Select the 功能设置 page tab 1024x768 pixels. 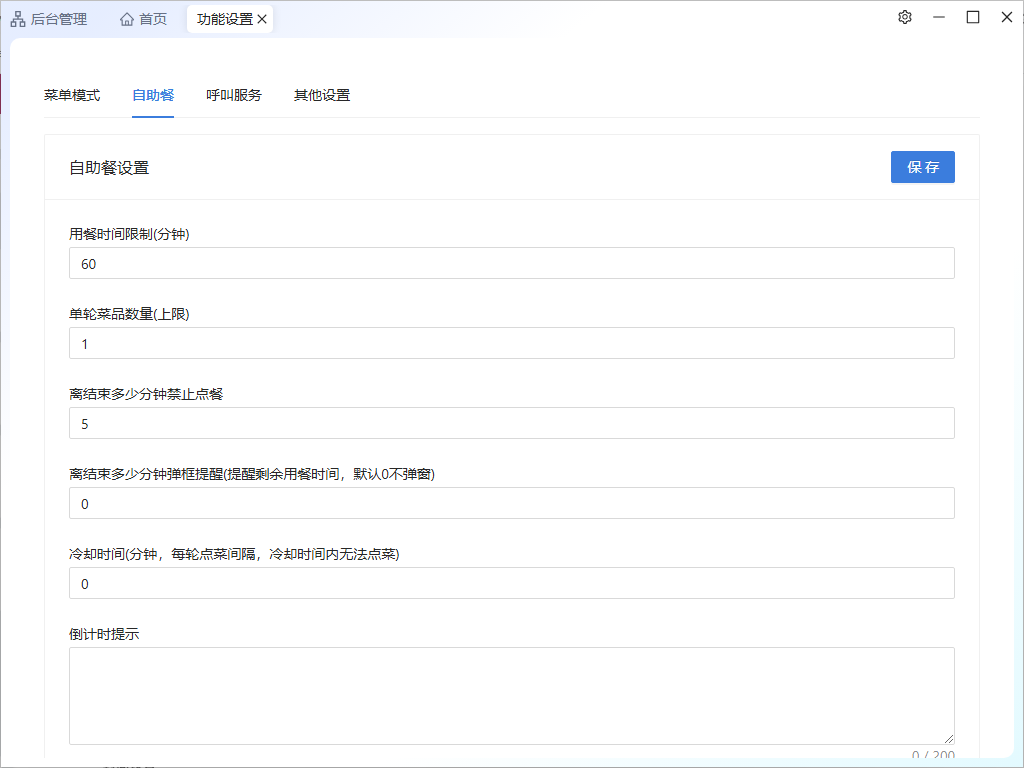[x=224, y=19]
